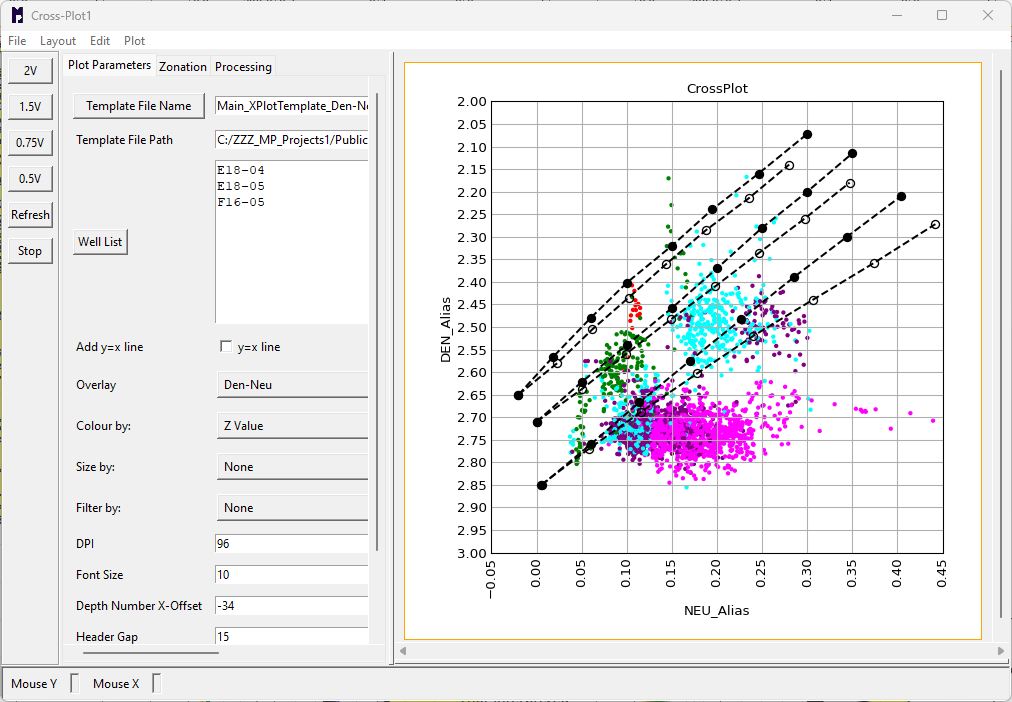
Task: Click the Header Gap input field
Action: [x=292, y=636]
